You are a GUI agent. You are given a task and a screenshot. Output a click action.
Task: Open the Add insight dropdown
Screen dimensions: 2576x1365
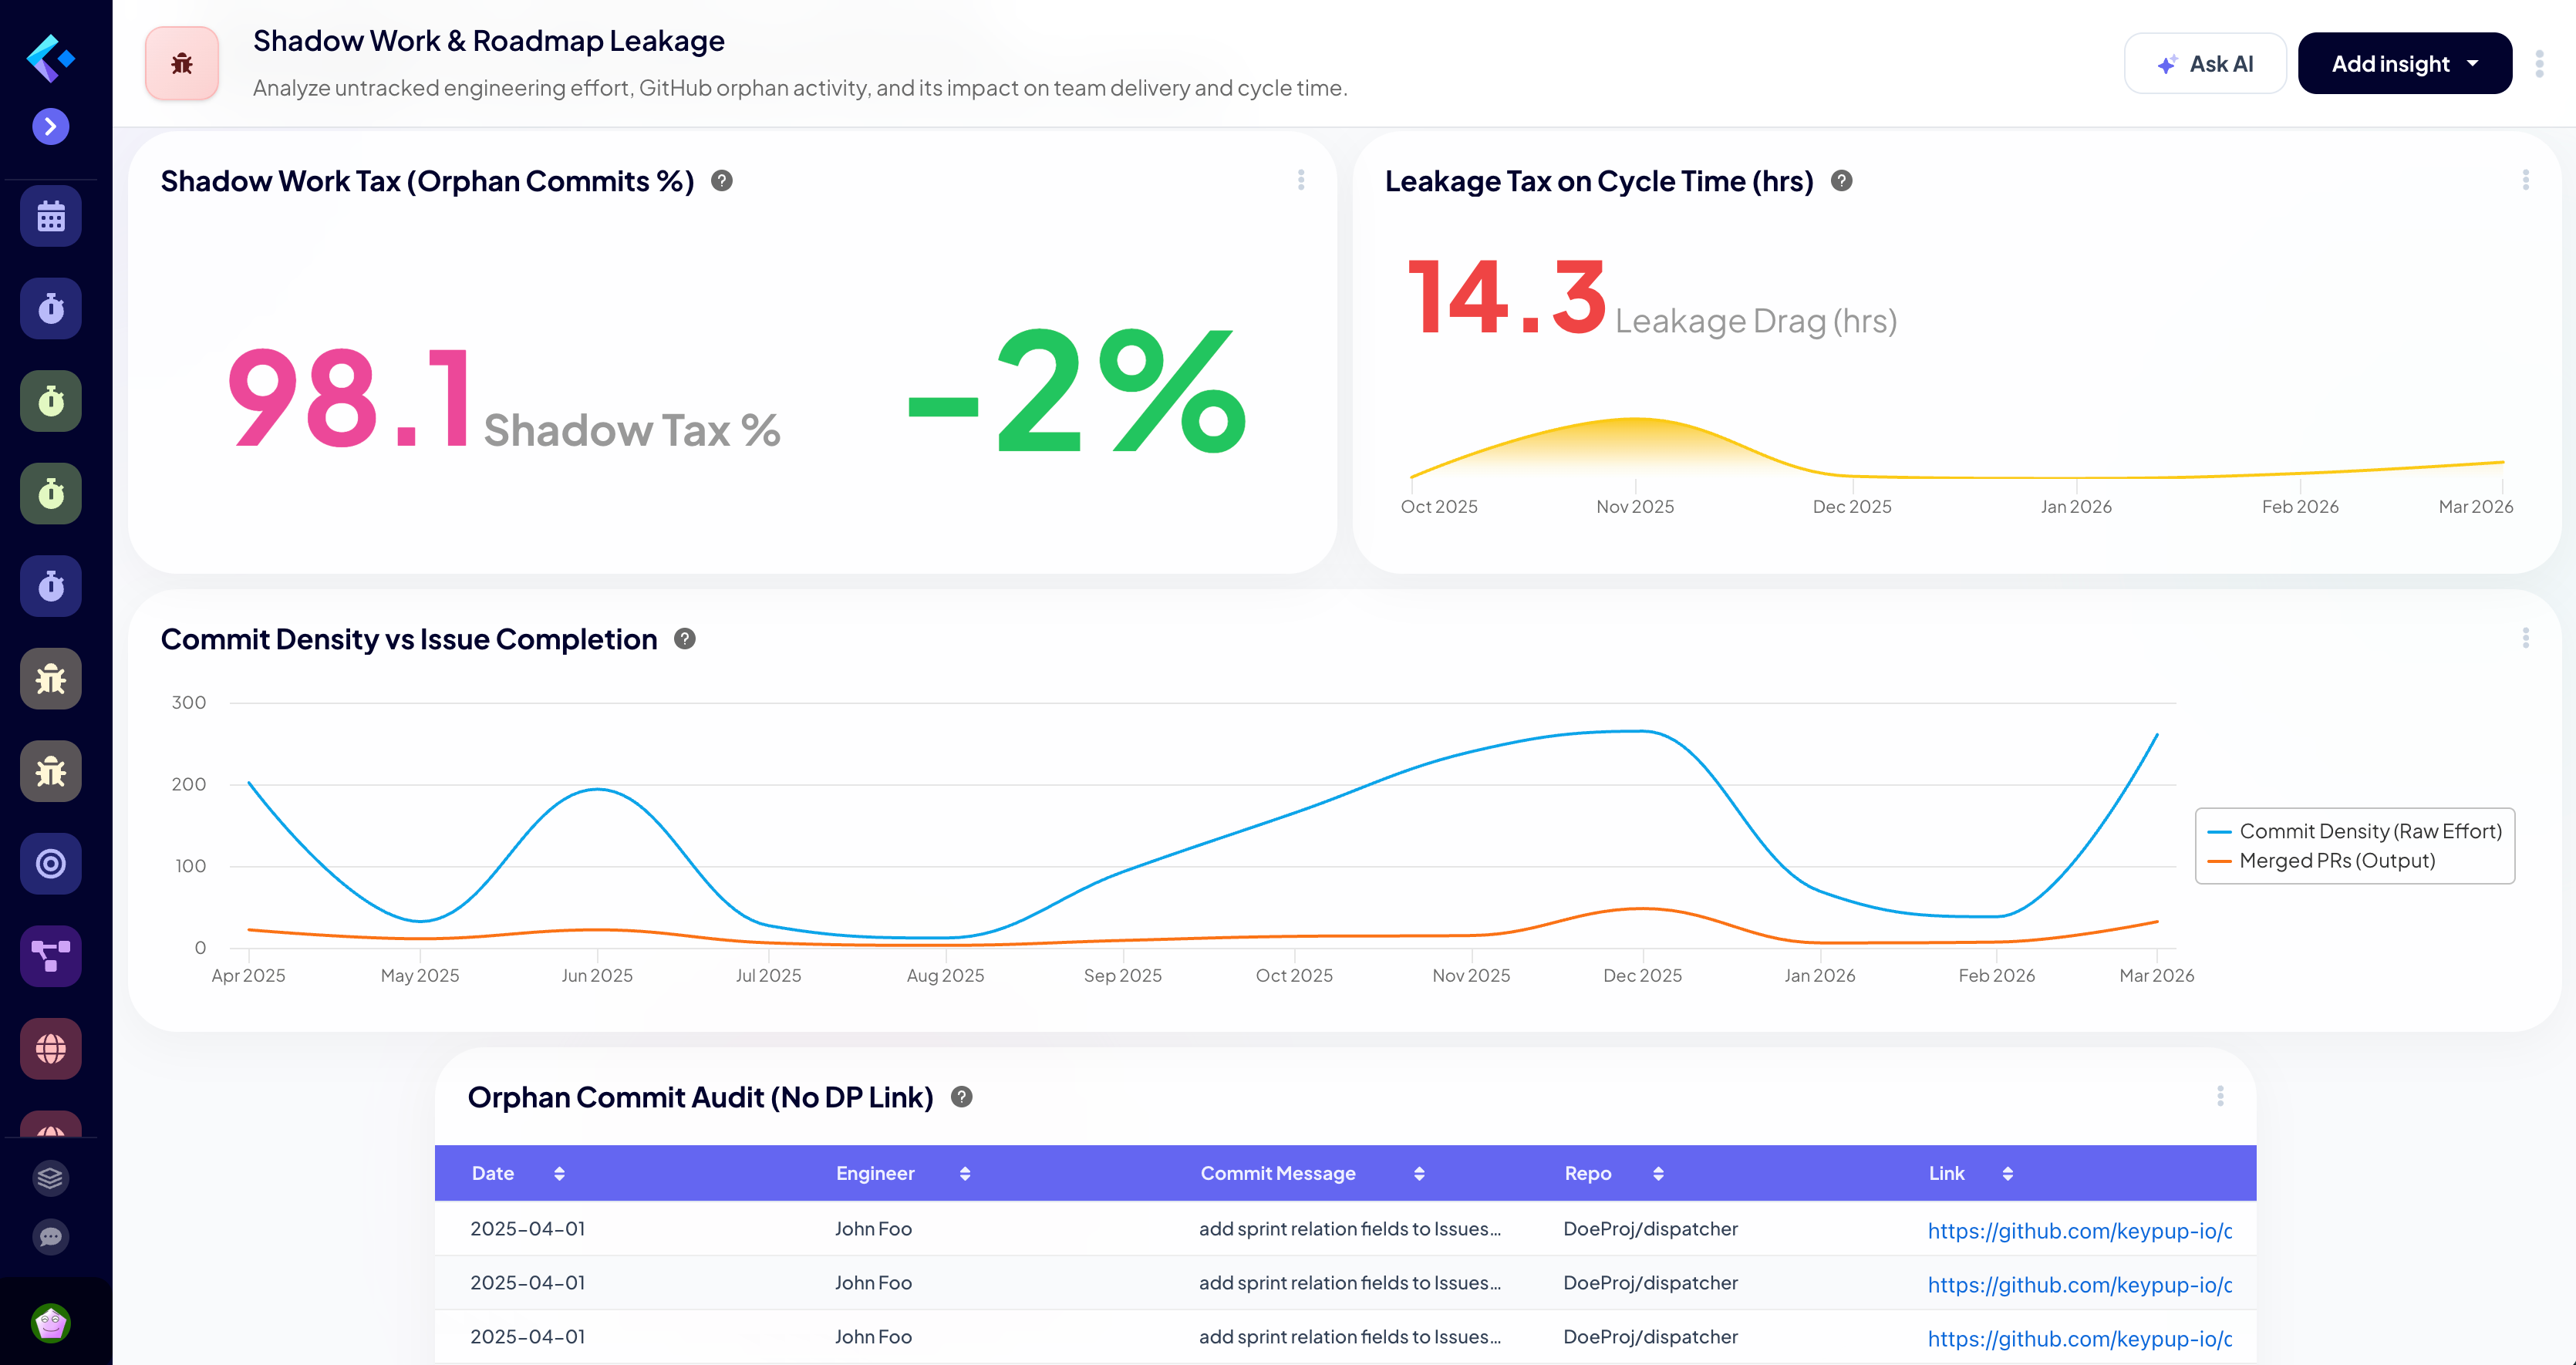tap(2405, 63)
